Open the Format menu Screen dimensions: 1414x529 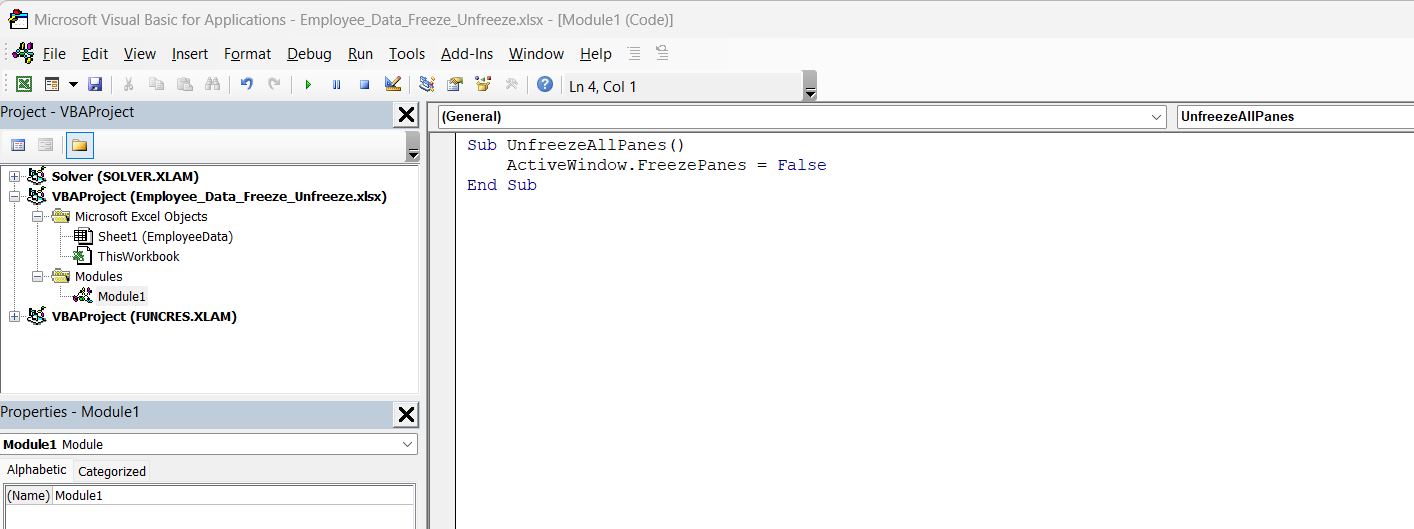[x=247, y=54]
